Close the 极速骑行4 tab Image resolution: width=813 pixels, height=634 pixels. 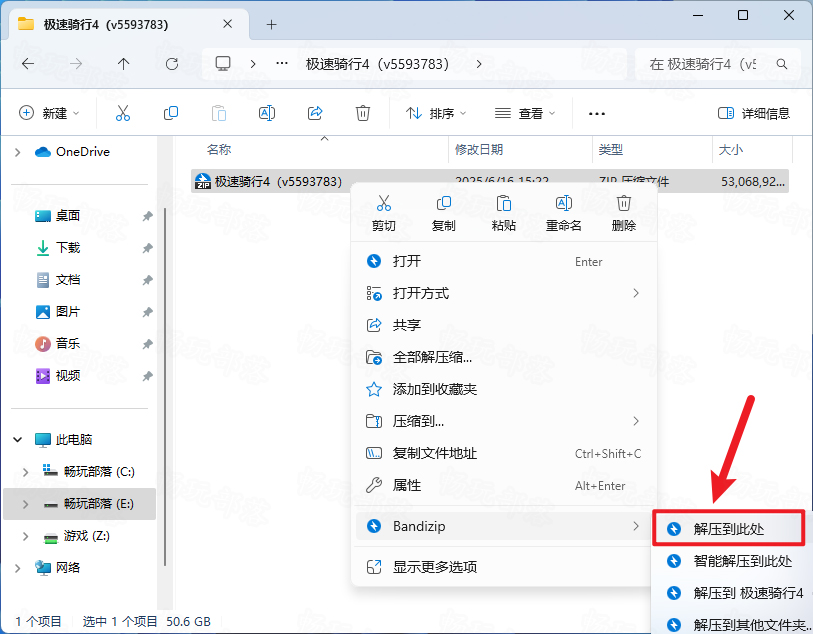coord(227,24)
